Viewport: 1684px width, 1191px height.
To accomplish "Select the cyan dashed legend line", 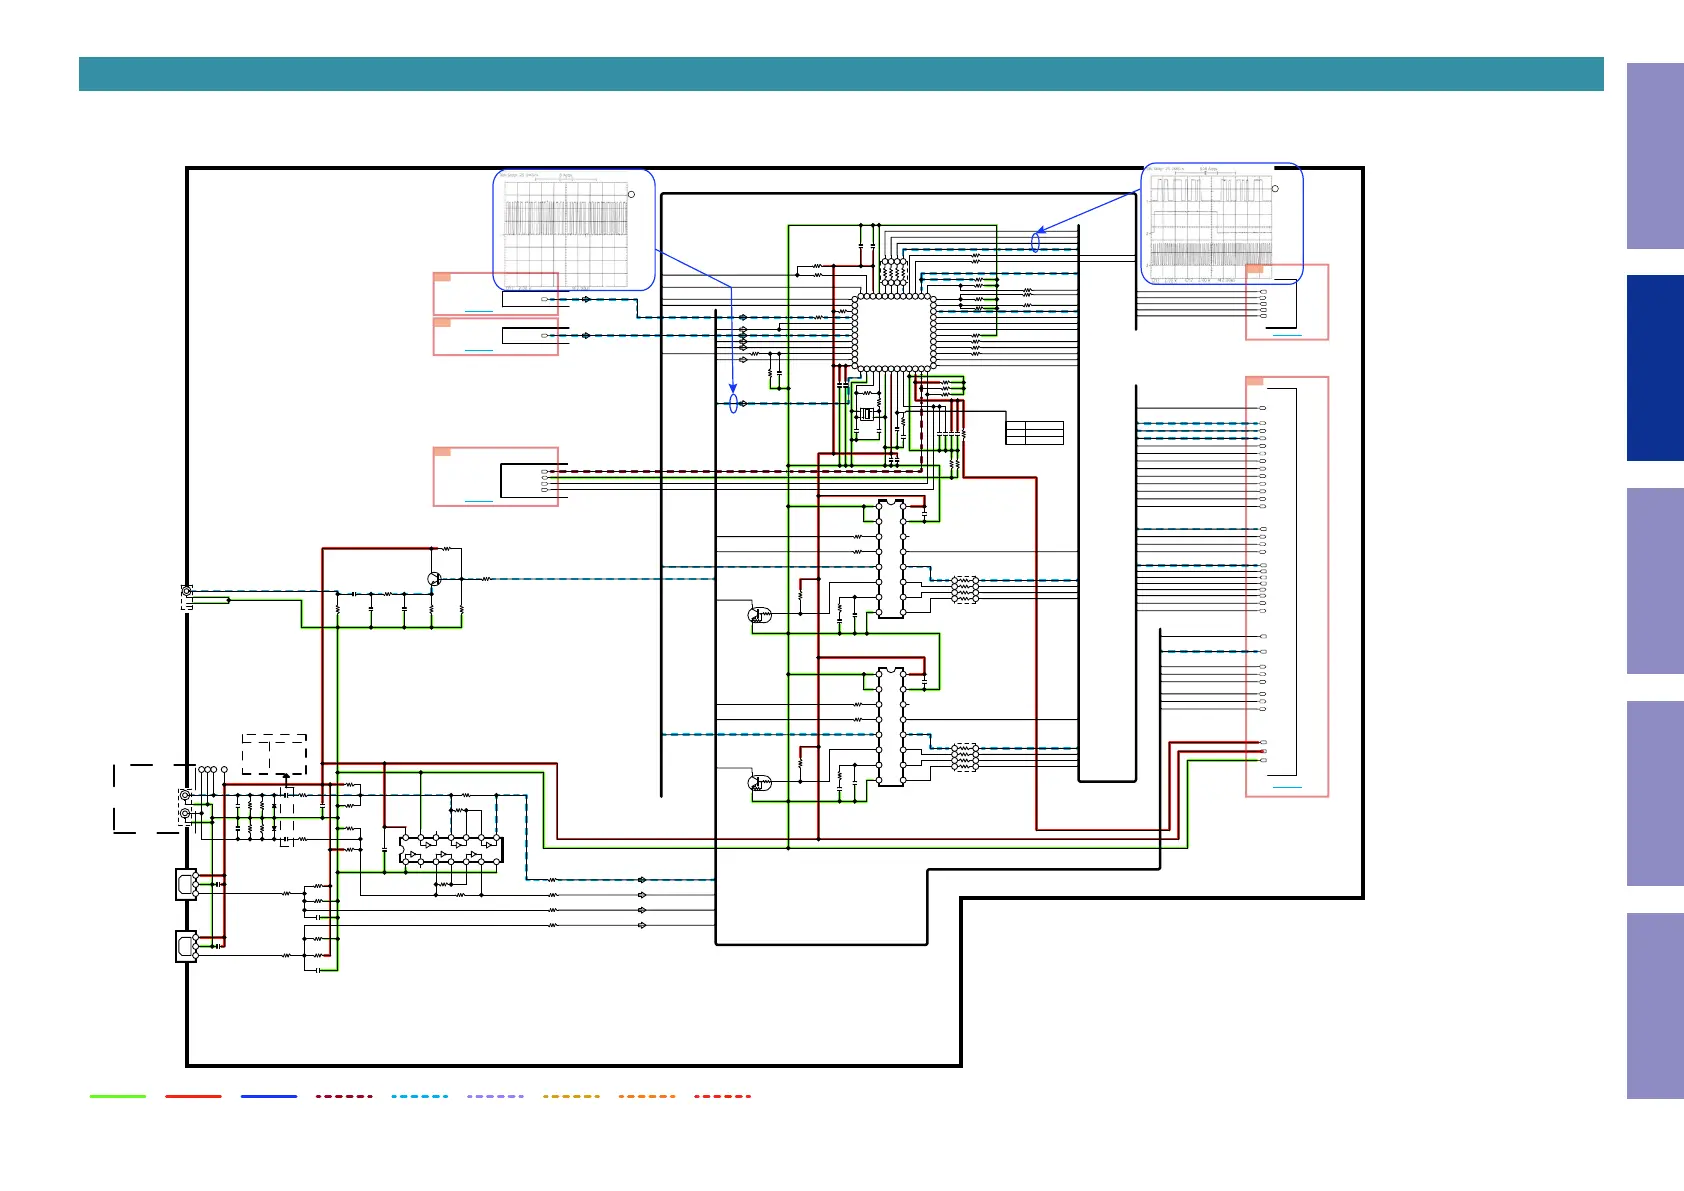I will point(420,1096).
